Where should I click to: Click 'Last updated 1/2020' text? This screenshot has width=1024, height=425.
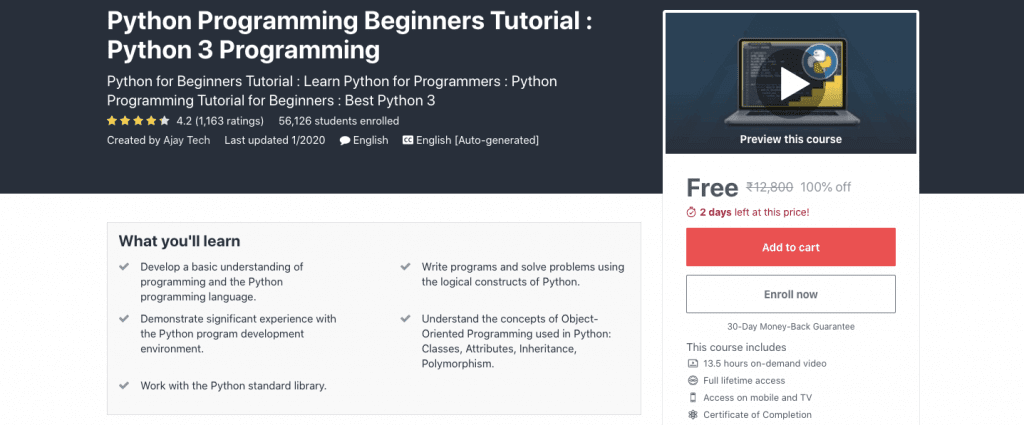(274, 140)
